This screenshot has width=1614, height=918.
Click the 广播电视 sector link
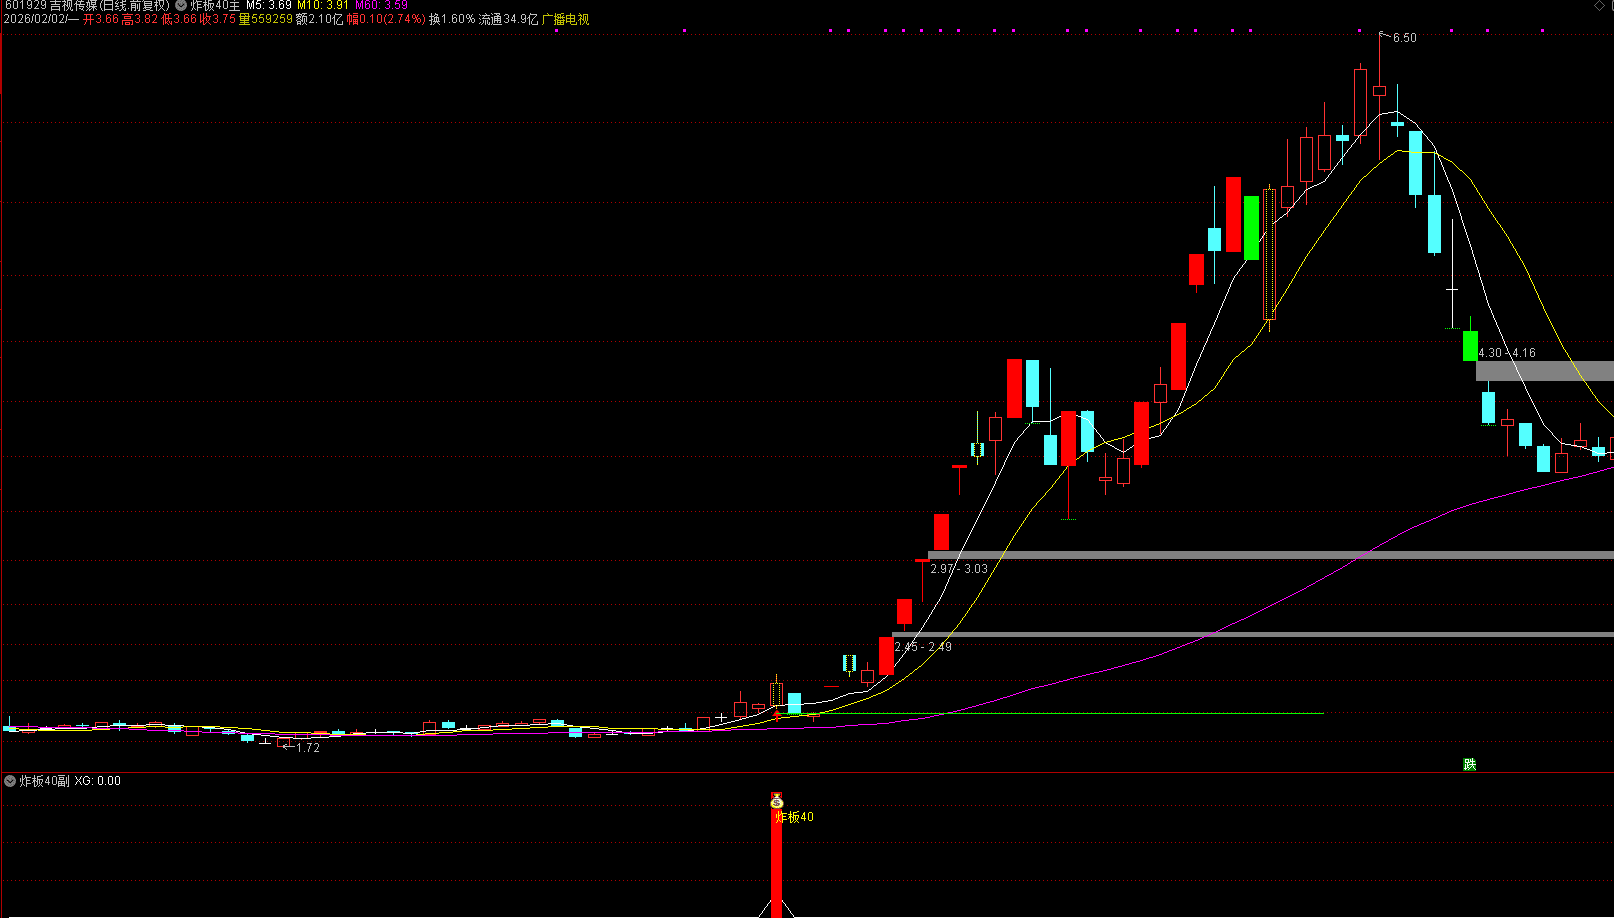point(565,20)
